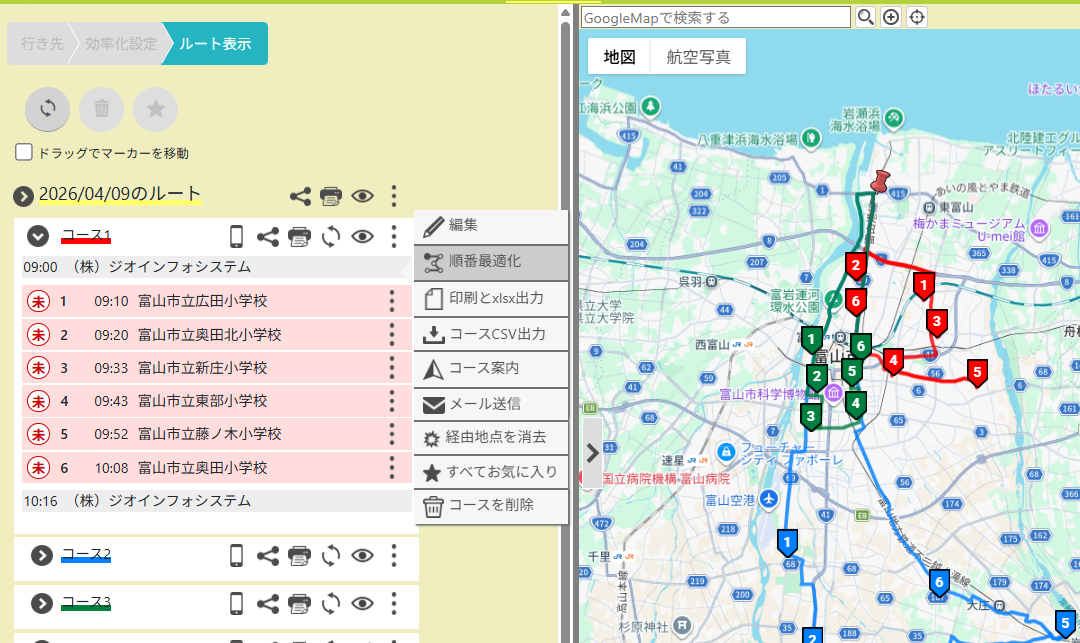Toggle visibility of コース1 with the eye icon
The image size is (1080, 643).
pyautogui.click(x=362, y=236)
